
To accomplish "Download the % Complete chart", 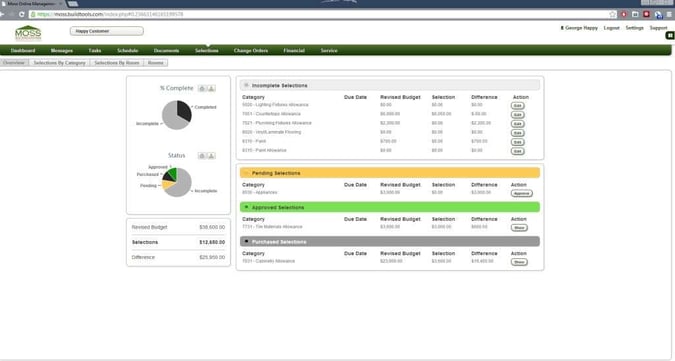I will pos(211,88).
